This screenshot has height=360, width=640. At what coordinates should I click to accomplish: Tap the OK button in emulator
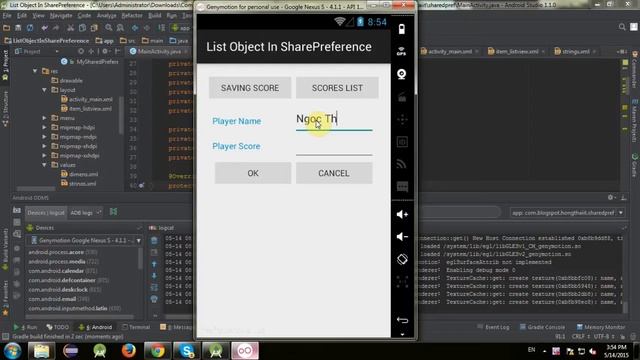[253, 173]
